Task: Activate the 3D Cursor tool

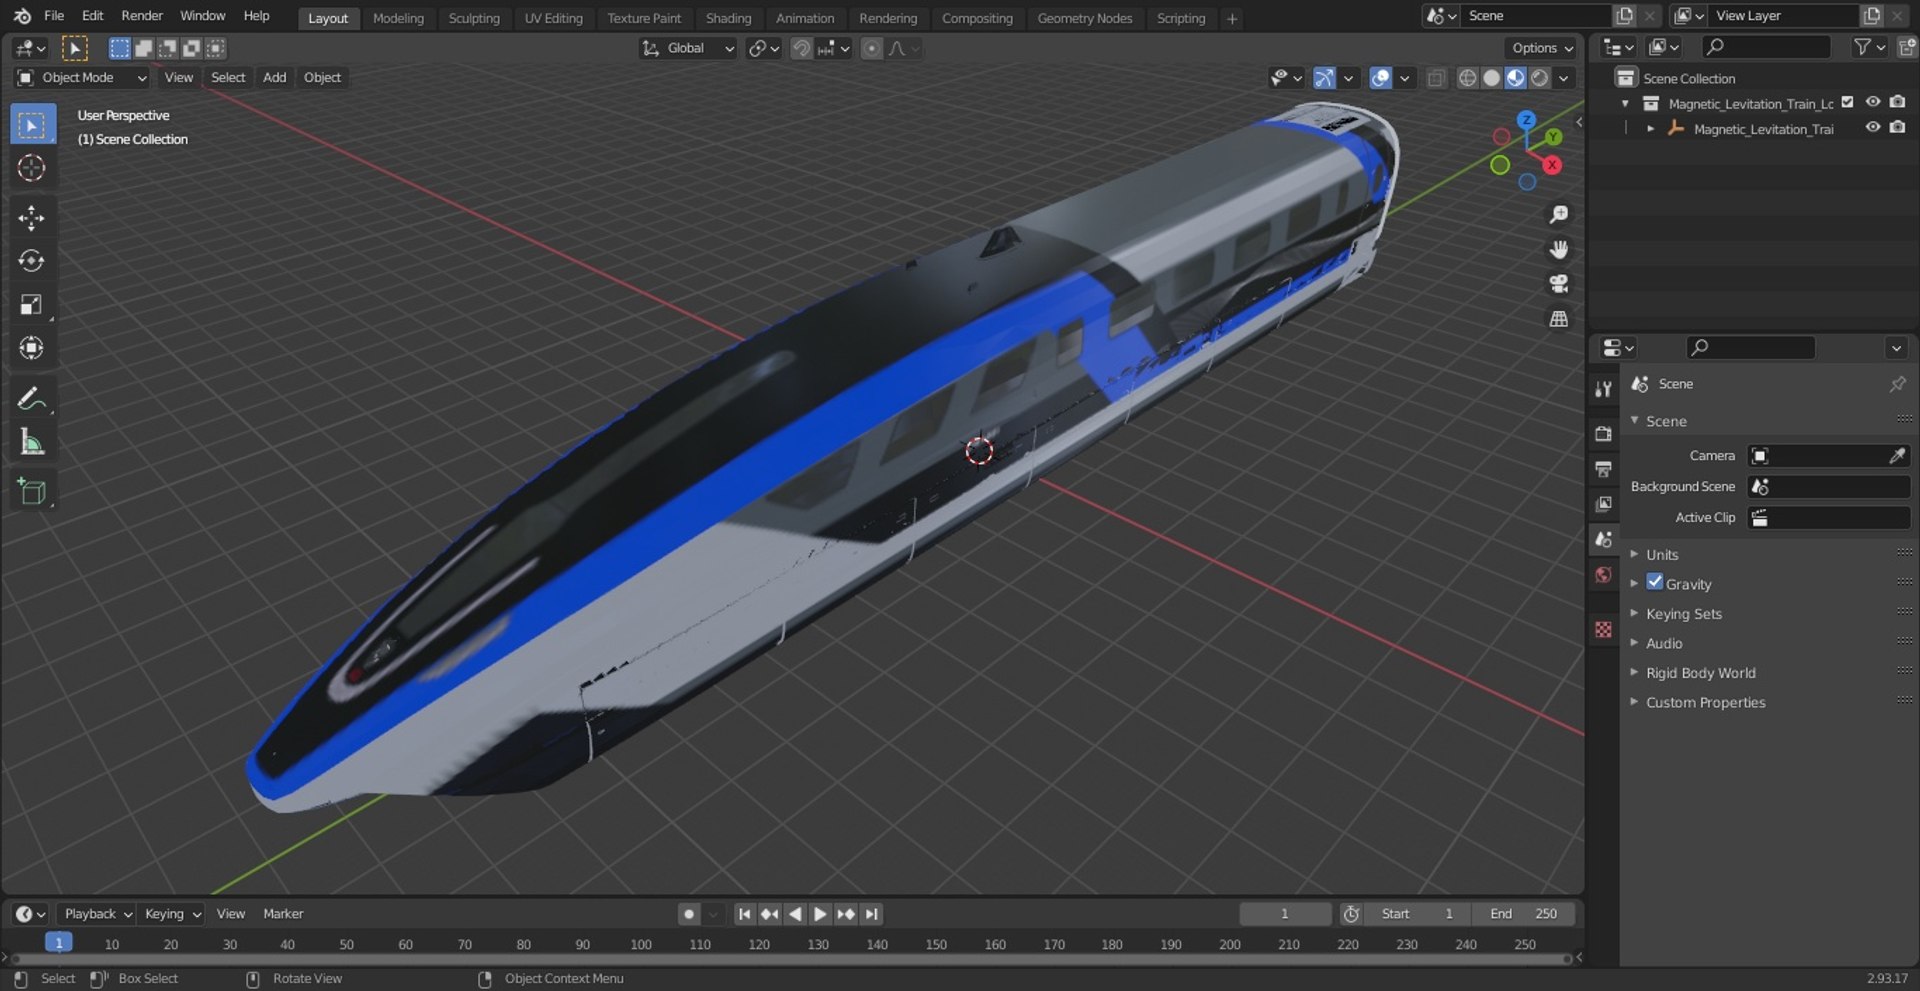Action: coord(32,168)
